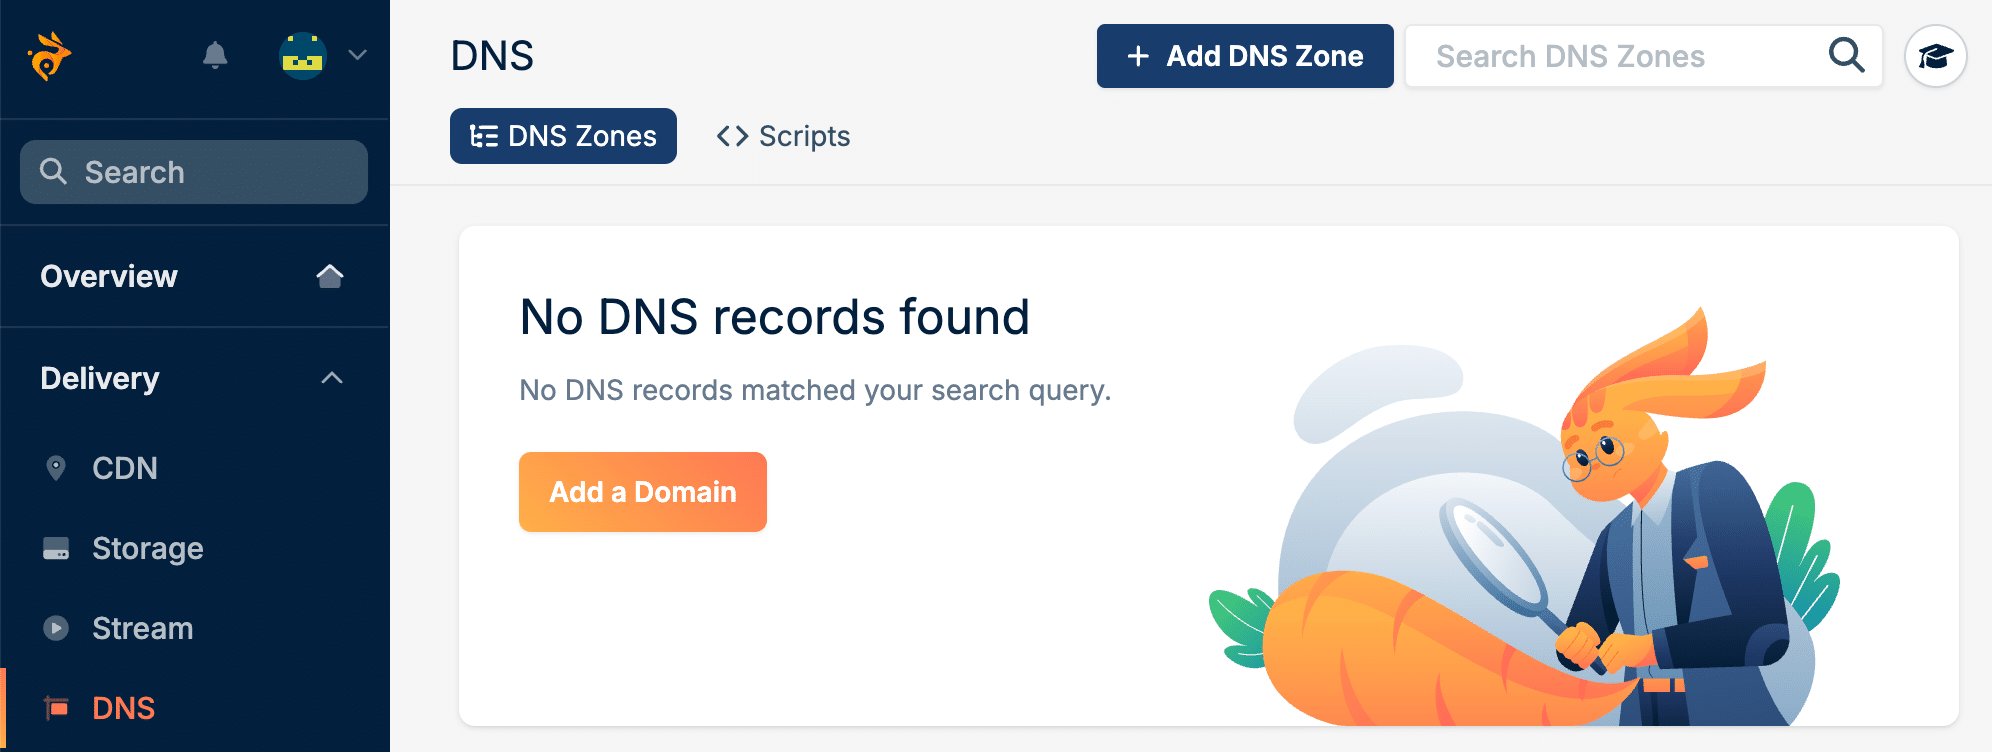Open the user account avatar
The image size is (1992, 752).
tap(303, 56)
